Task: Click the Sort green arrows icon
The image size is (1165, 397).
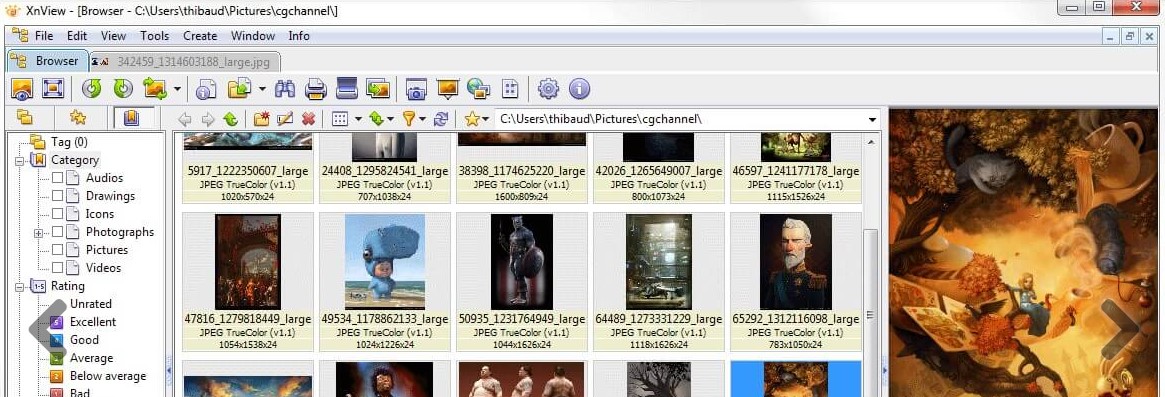Action: click(376, 119)
